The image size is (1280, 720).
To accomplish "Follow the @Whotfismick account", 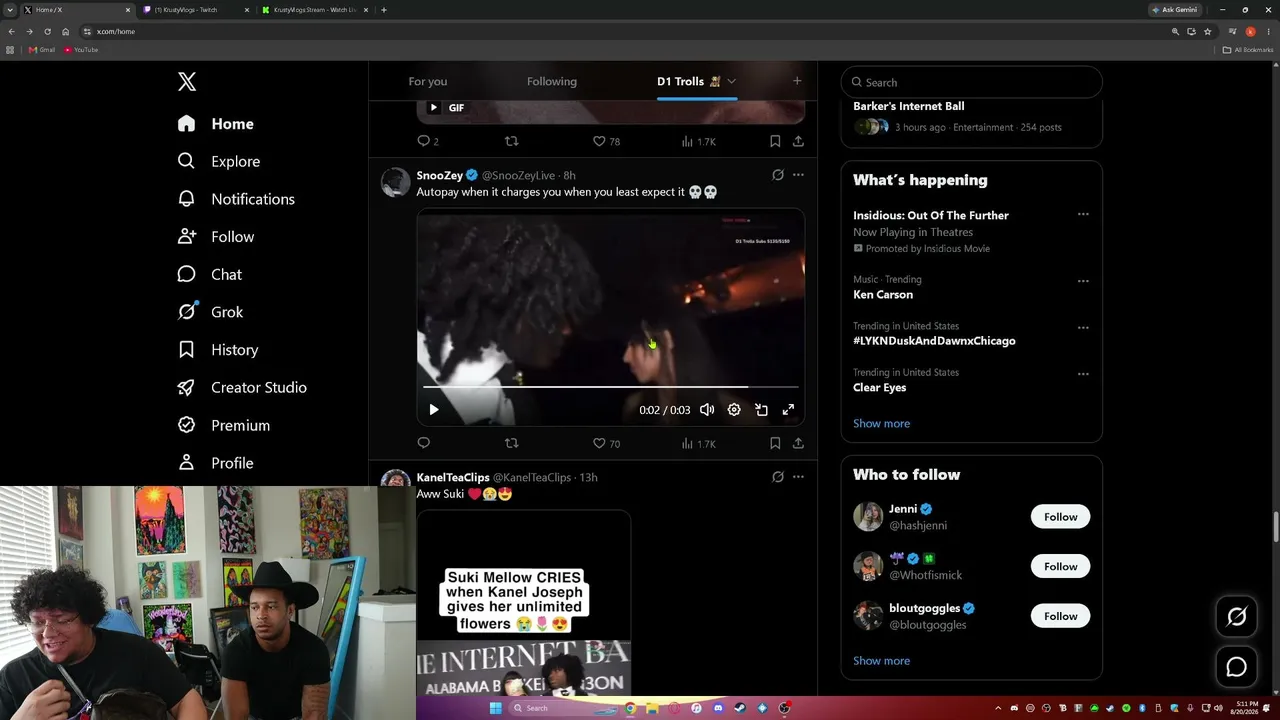I will (x=1060, y=566).
